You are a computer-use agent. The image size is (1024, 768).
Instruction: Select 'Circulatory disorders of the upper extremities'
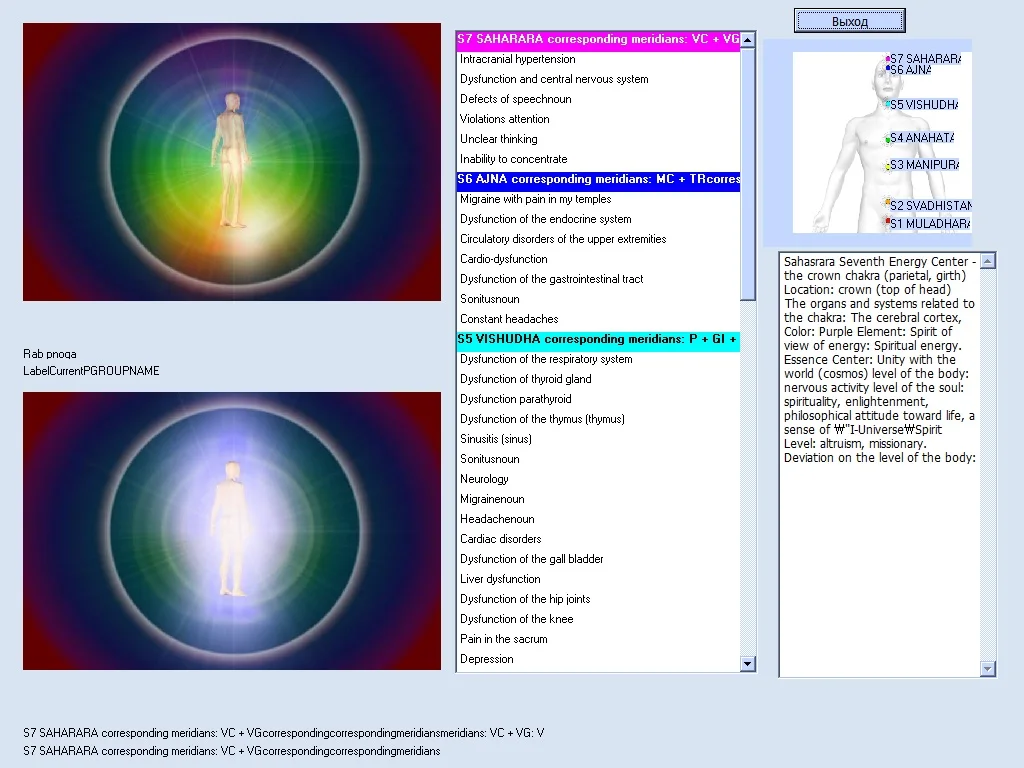(x=598, y=239)
